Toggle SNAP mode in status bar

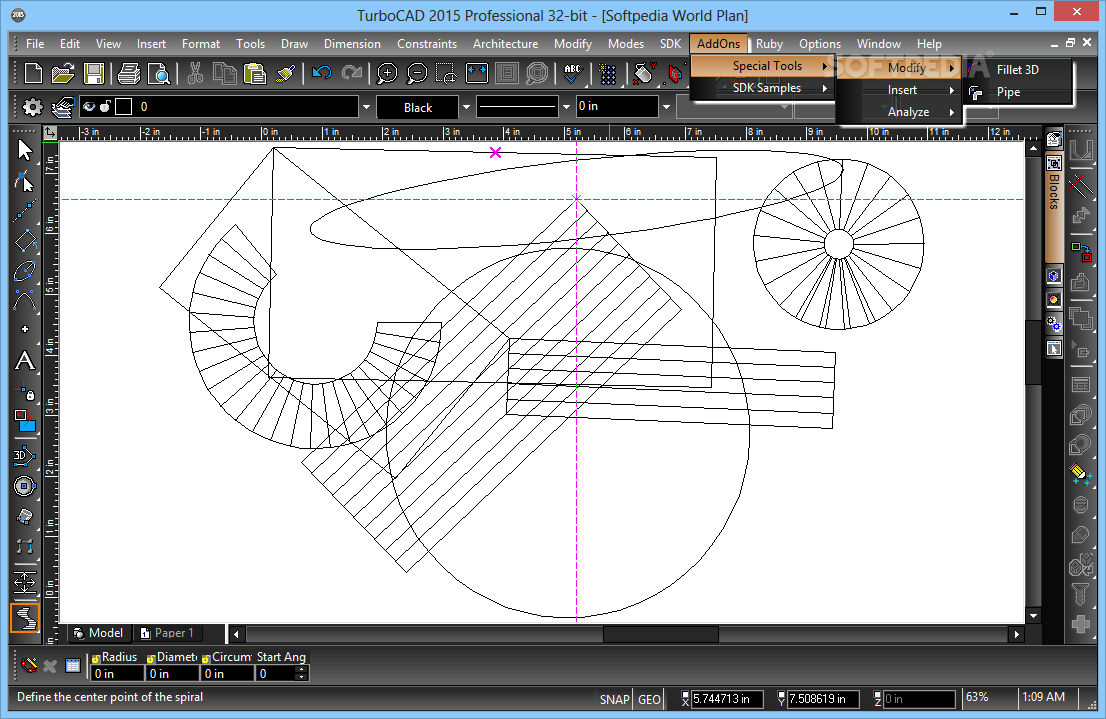pos(614,699)
